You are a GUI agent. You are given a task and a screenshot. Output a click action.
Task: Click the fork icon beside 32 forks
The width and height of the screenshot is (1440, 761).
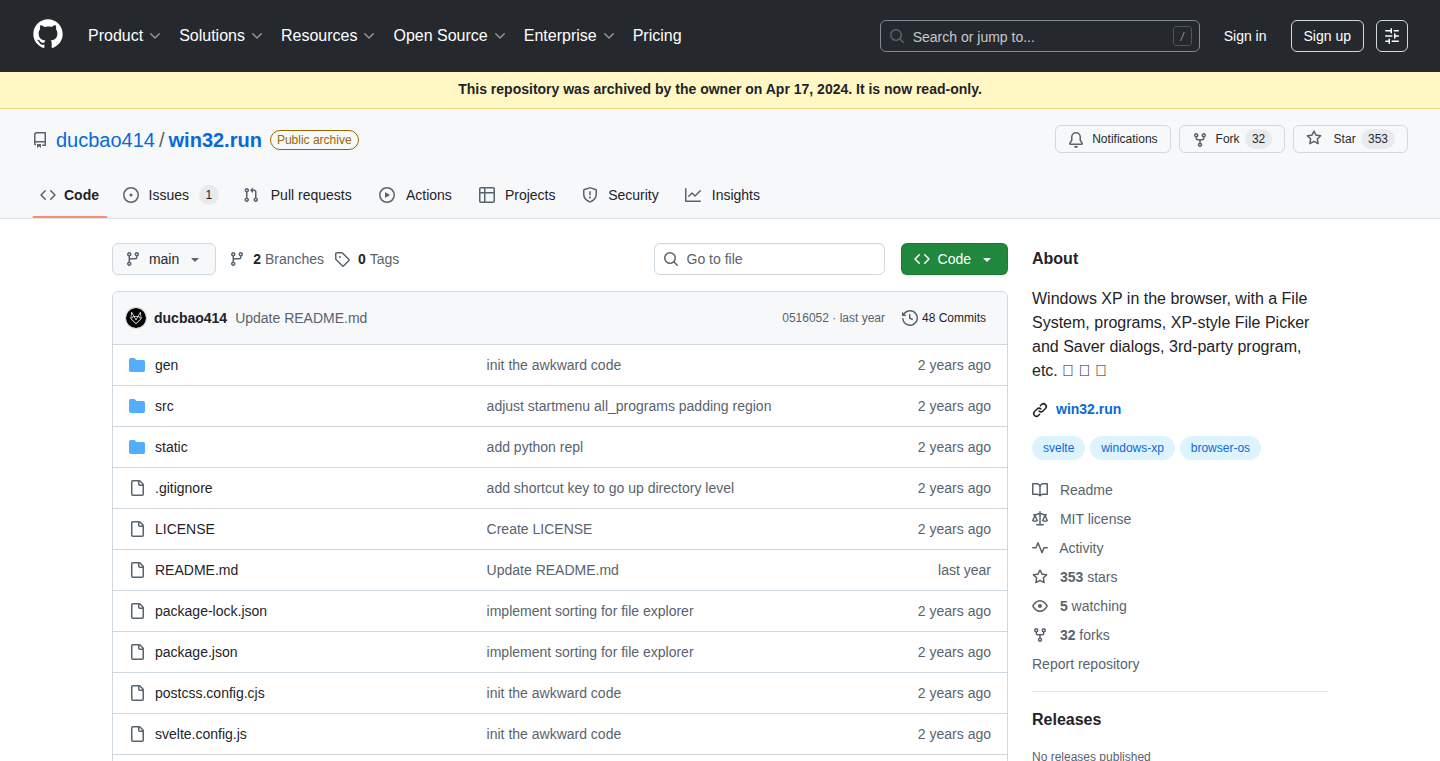pos(1040,635)
